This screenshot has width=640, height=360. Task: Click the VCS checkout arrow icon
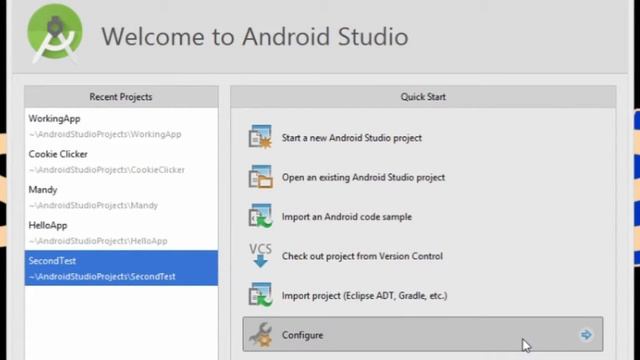(260, 255)
